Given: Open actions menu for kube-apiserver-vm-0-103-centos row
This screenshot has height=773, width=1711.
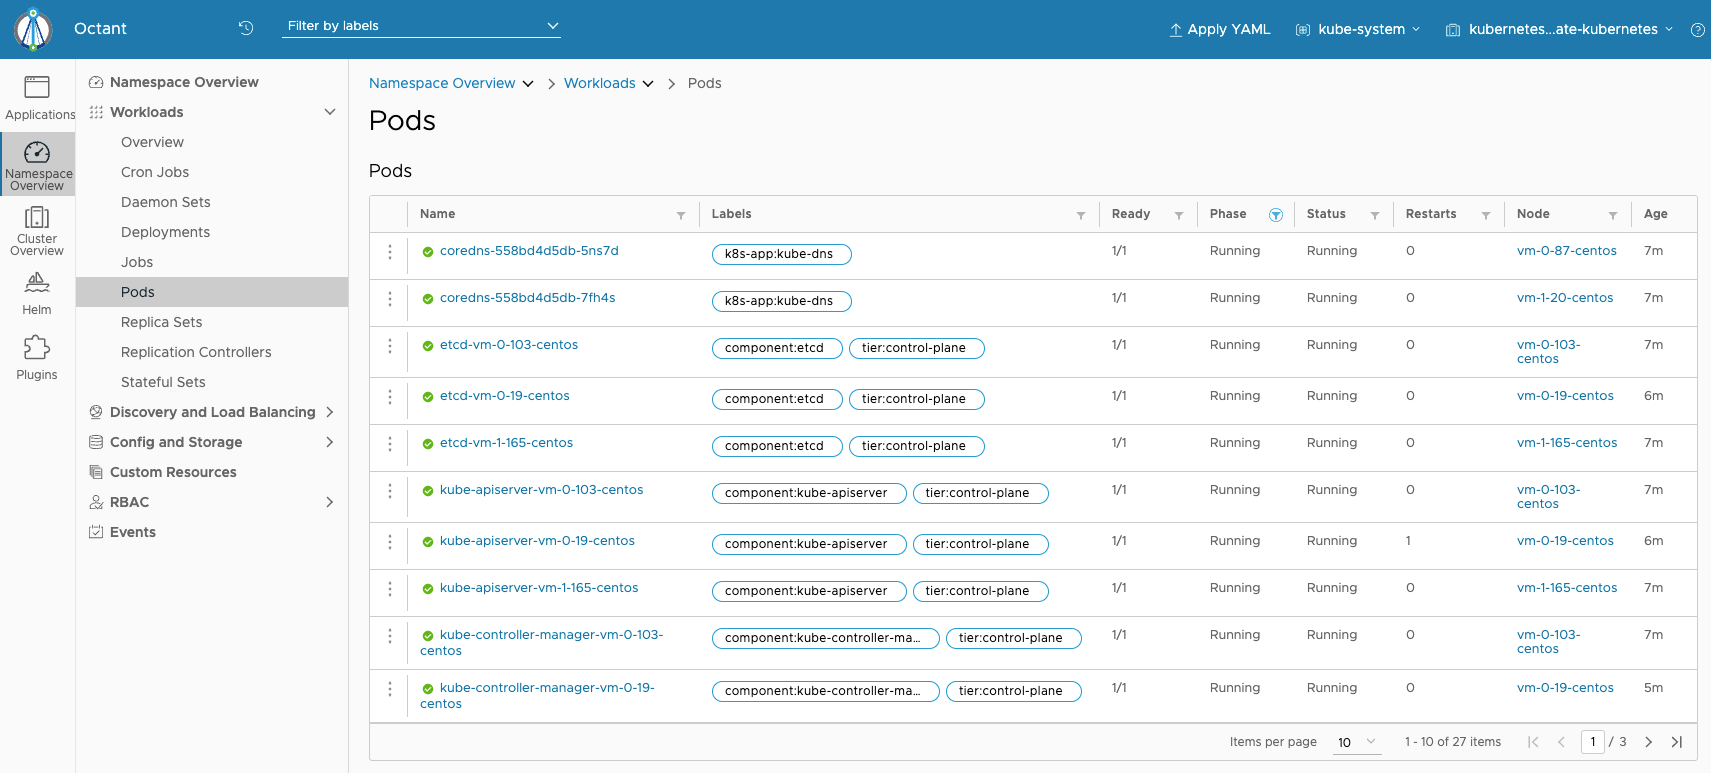Looking at the screenshot, I should click(x=390, y=491).
